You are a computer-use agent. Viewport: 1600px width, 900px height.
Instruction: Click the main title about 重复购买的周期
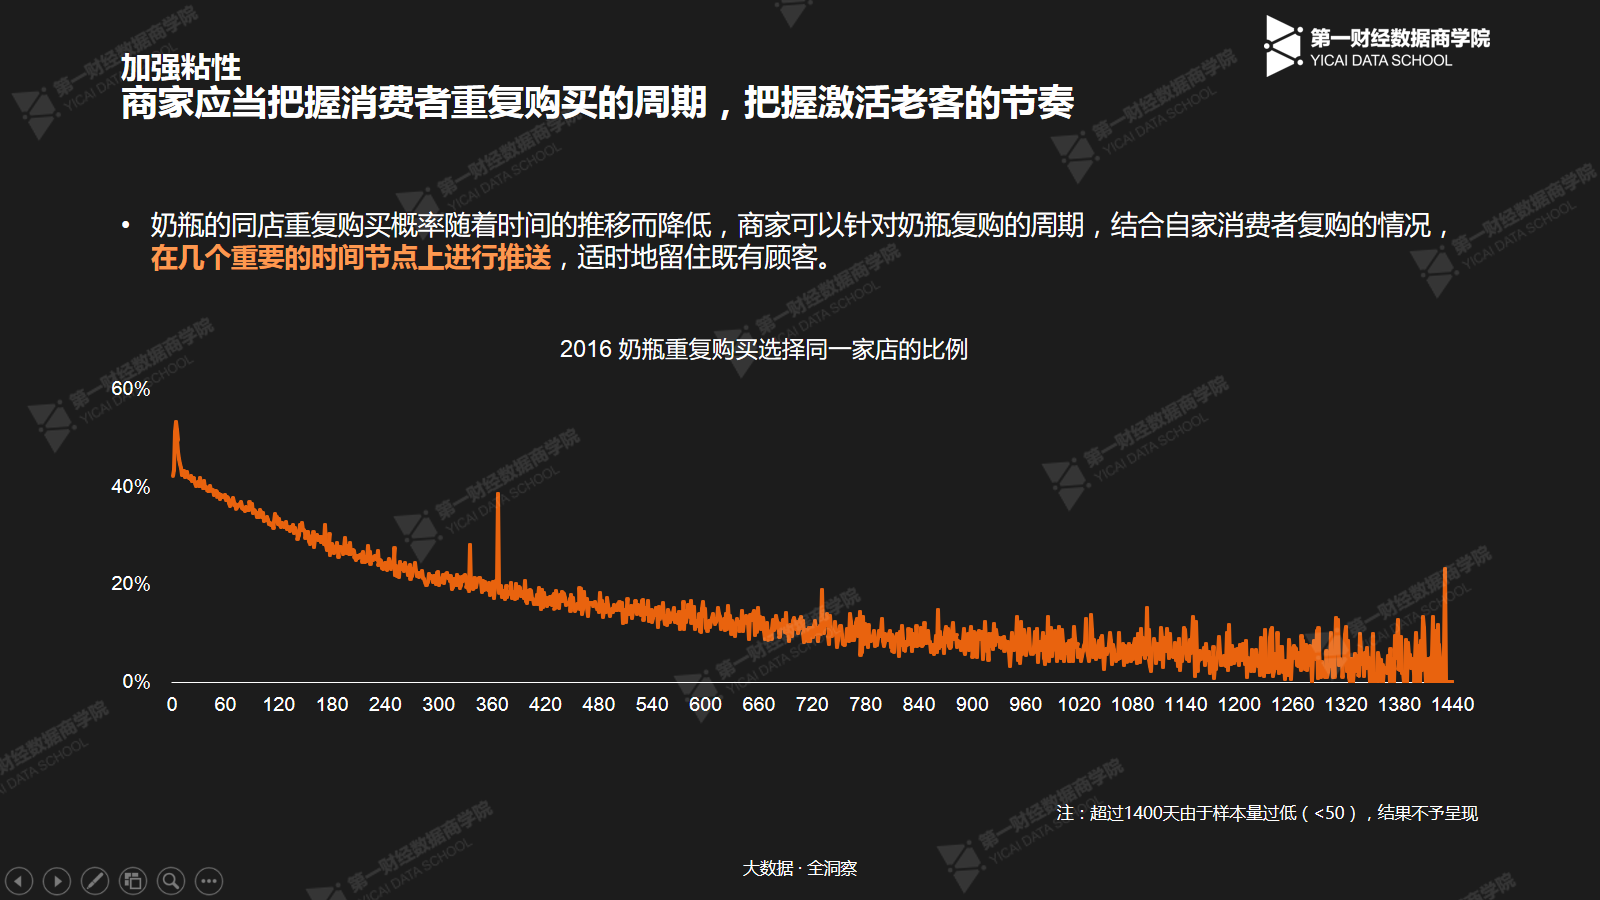coord(597,103)
